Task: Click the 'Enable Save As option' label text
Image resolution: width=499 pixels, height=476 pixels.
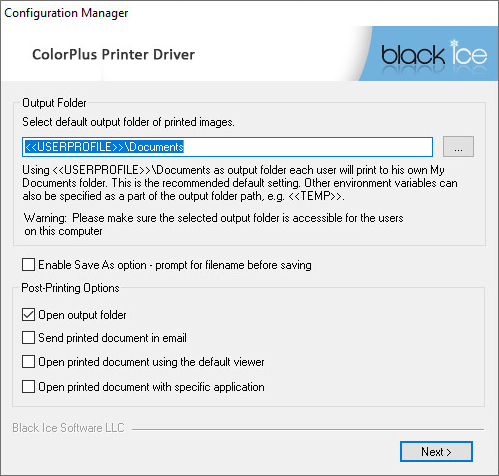Action: tap(175, 265)
